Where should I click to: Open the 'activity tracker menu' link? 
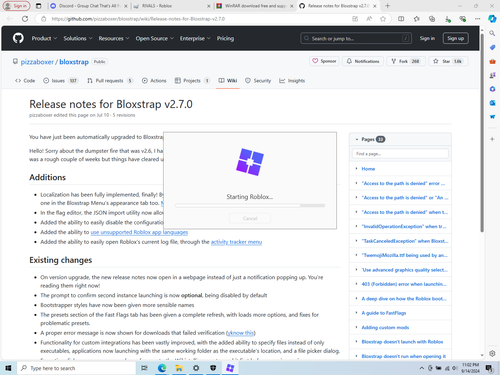pos(236,242)
